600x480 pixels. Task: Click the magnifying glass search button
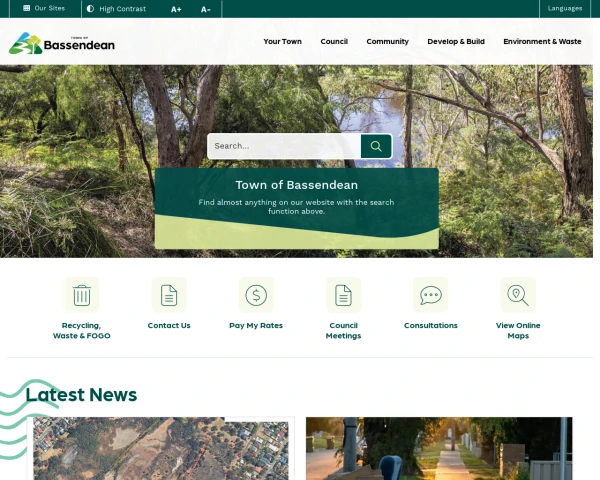click(x=376, y=146)
